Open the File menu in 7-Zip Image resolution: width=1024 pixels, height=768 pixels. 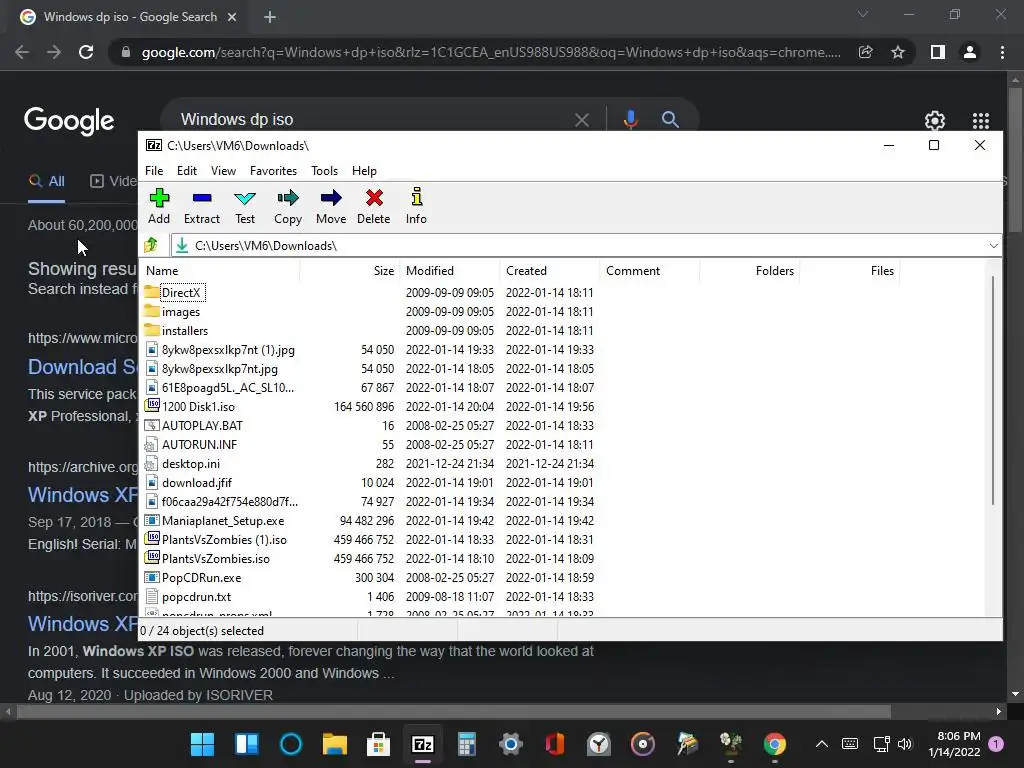(154, 170)
